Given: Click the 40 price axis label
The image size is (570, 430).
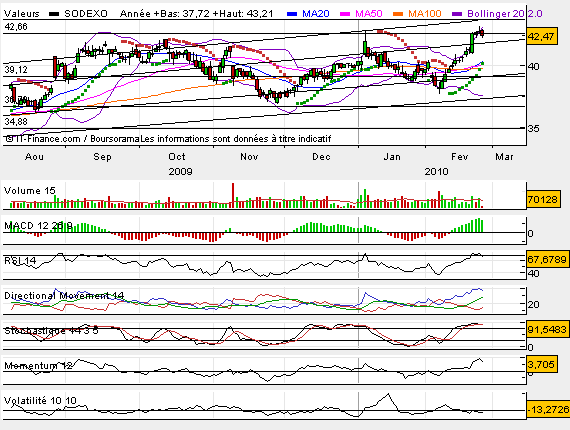Looking at the screenshot, I should point(534,67).
